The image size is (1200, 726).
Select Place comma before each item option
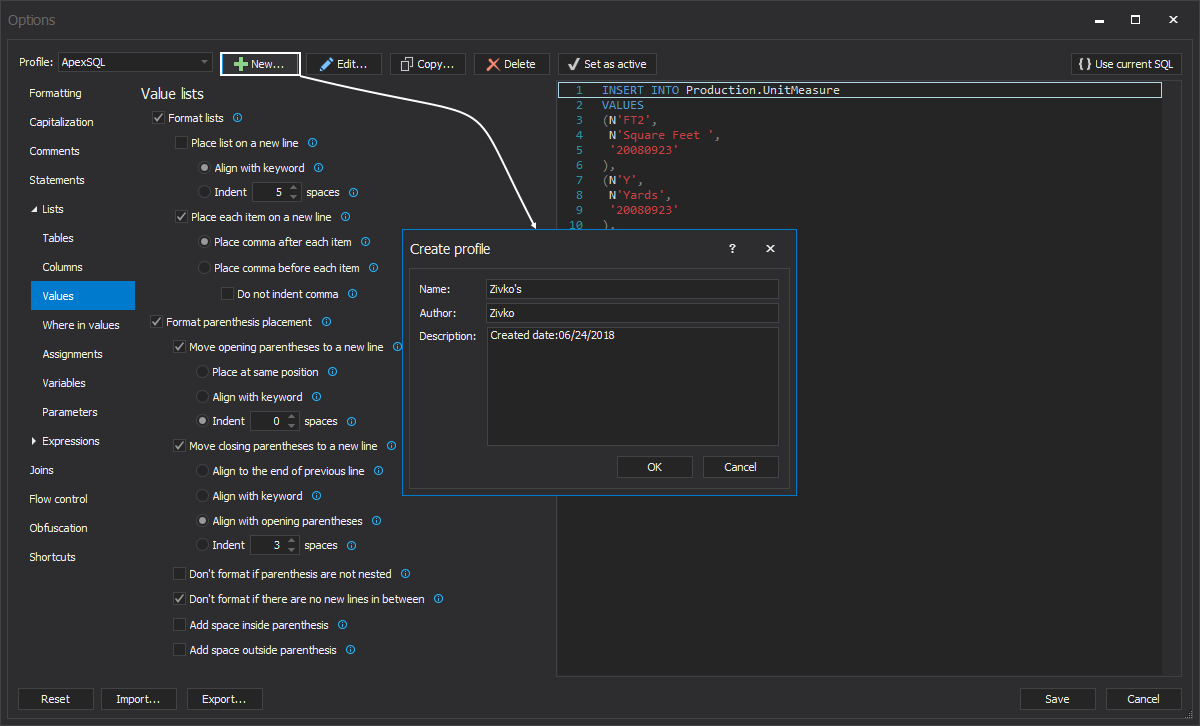tap(205, 268)
